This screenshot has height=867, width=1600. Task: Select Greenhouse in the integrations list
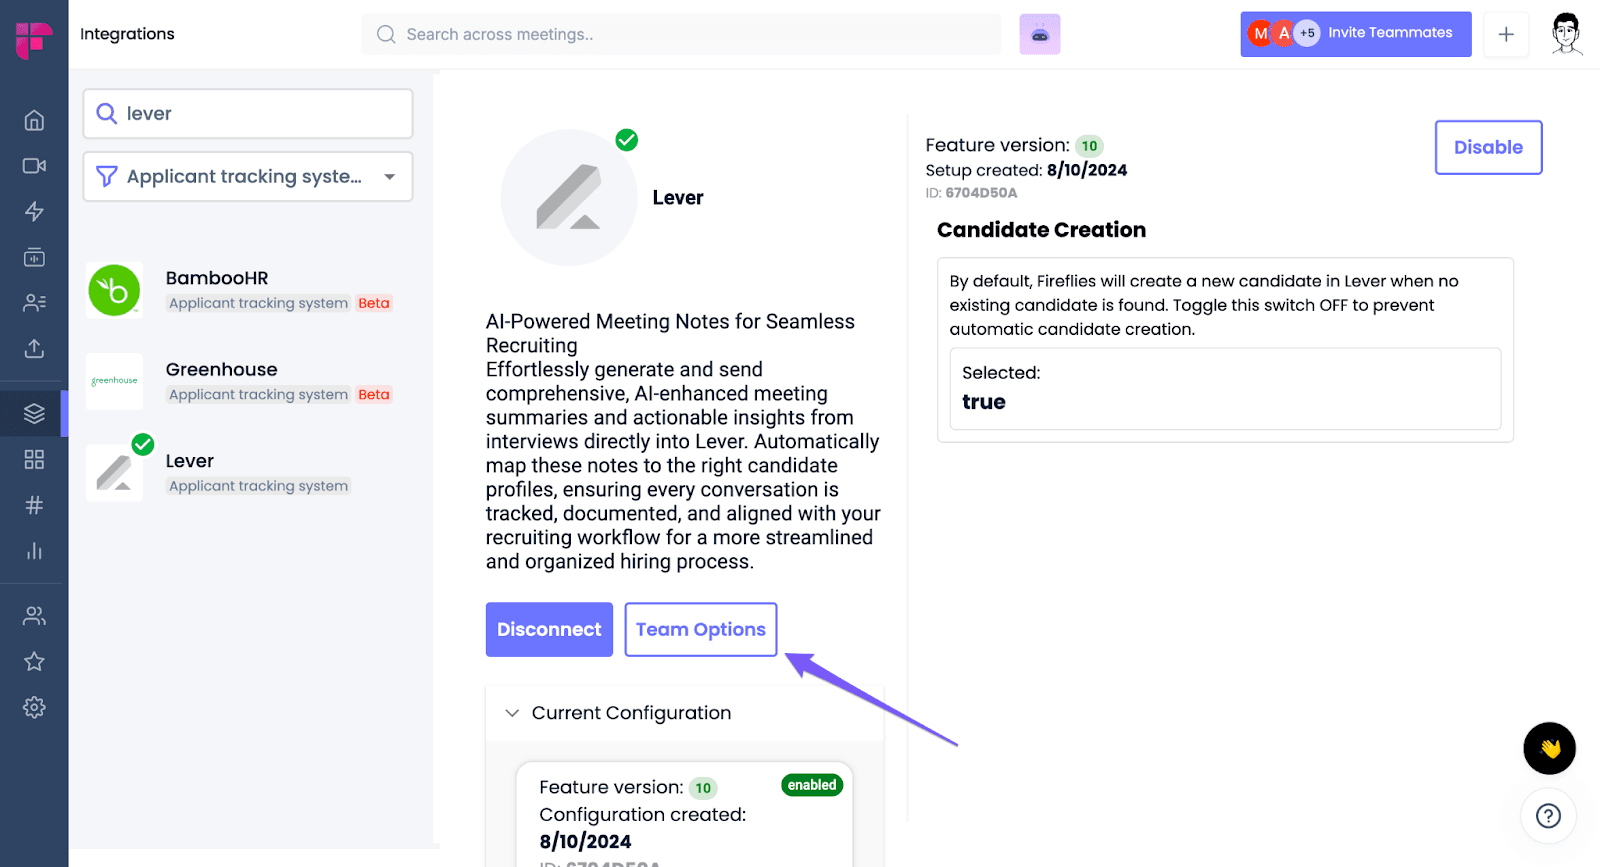click(248, 381)
